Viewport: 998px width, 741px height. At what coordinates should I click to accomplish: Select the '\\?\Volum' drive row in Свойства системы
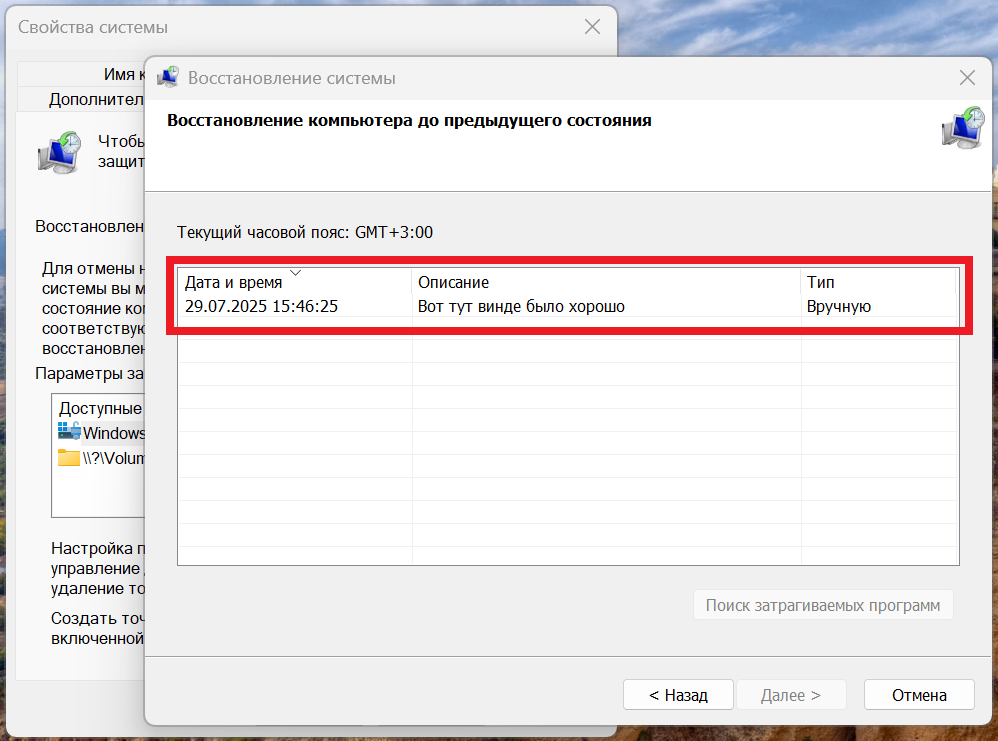101,458
